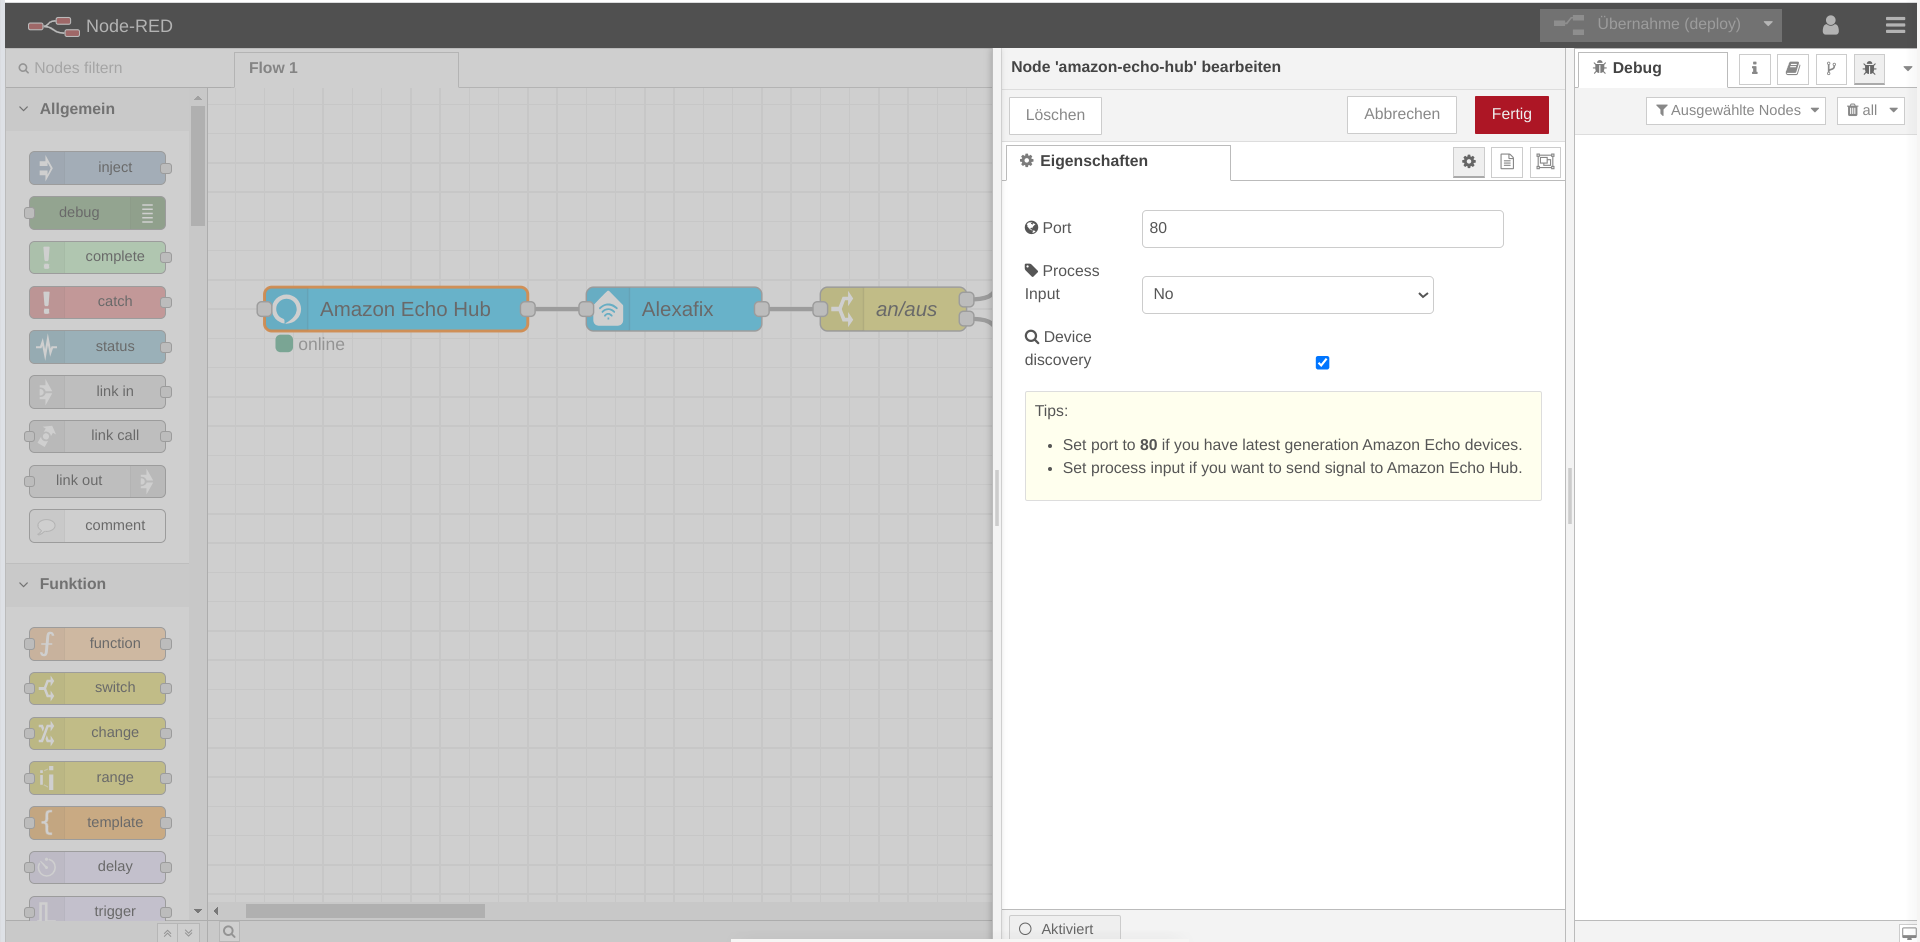Select the complete palette node
The width and height of the screenshot is (1920, 942).
[x=97, y=257]
